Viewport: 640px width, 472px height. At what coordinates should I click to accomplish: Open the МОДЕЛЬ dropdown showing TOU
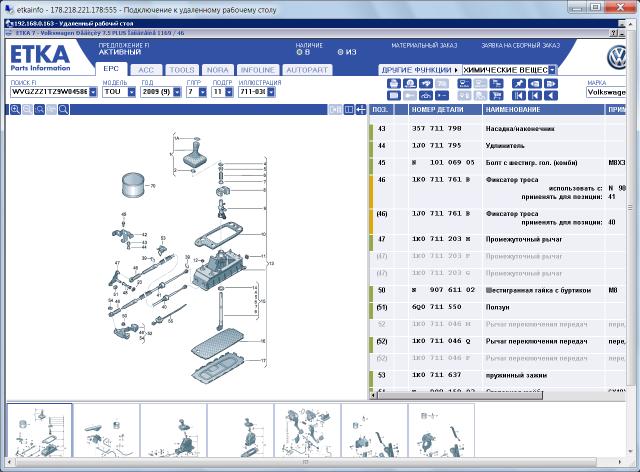pyautogui.click(x=131, y=92)
